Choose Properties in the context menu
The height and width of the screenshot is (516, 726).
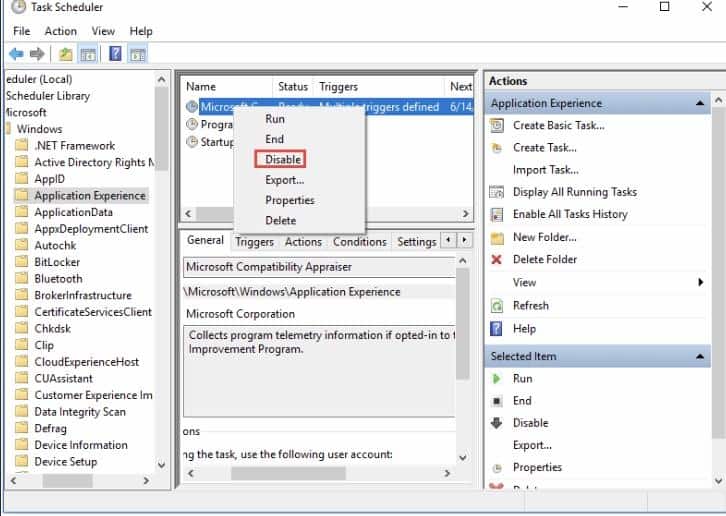coord(289,200)
